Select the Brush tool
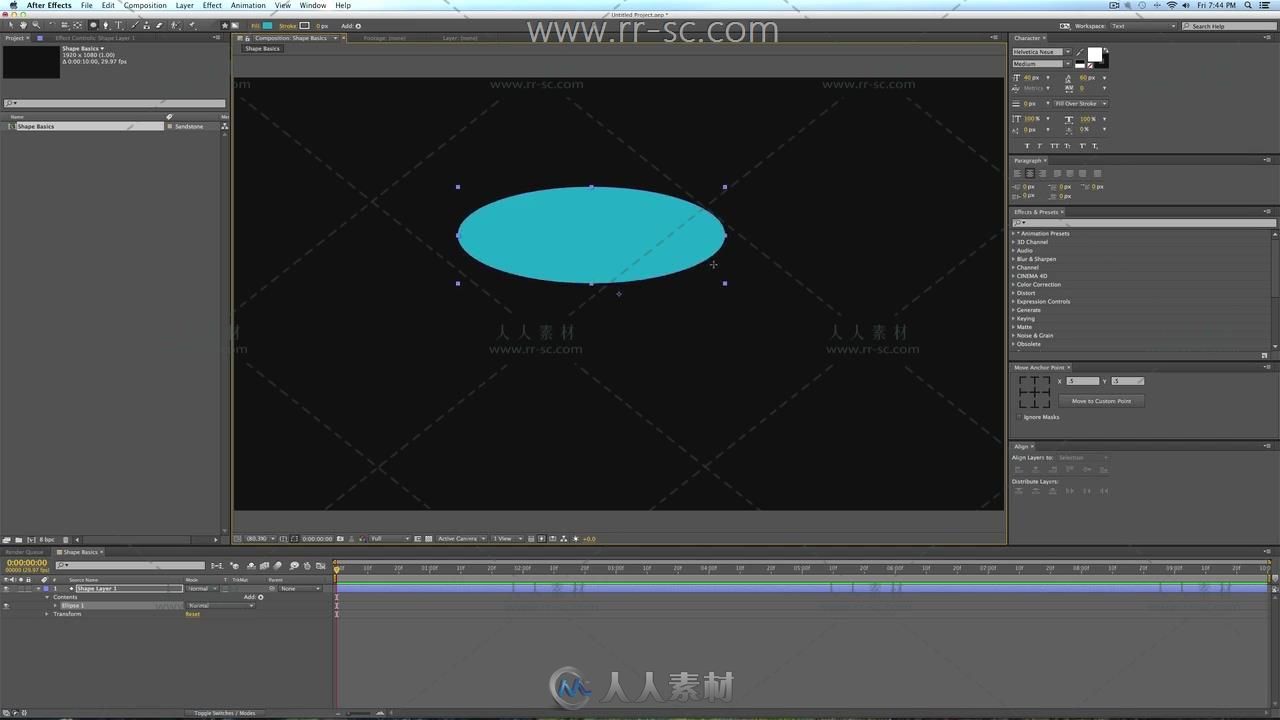The width and height of the screenshot is (1280, 720). [135, 25]
